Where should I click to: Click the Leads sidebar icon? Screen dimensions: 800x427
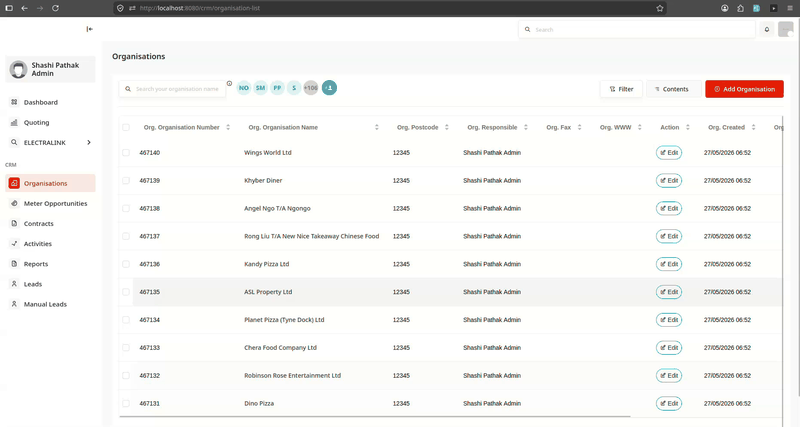pyautogui.click(x=14, y=284)
